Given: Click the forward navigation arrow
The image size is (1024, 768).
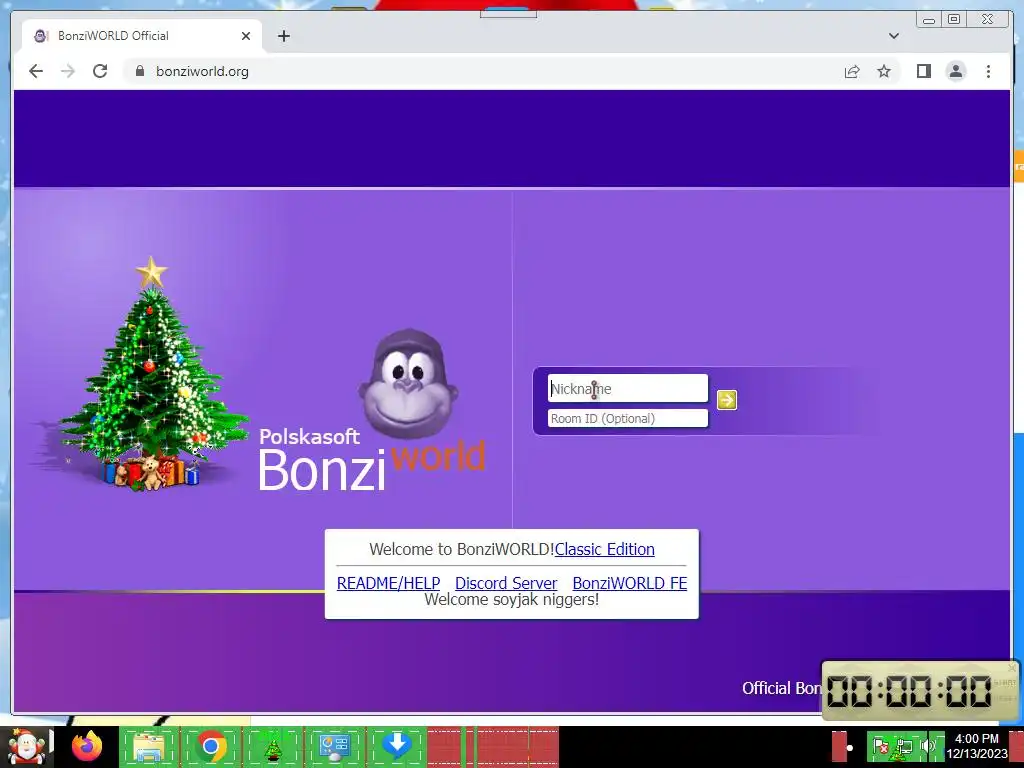Looking at the screenshot, I should (x=68, y=71).
